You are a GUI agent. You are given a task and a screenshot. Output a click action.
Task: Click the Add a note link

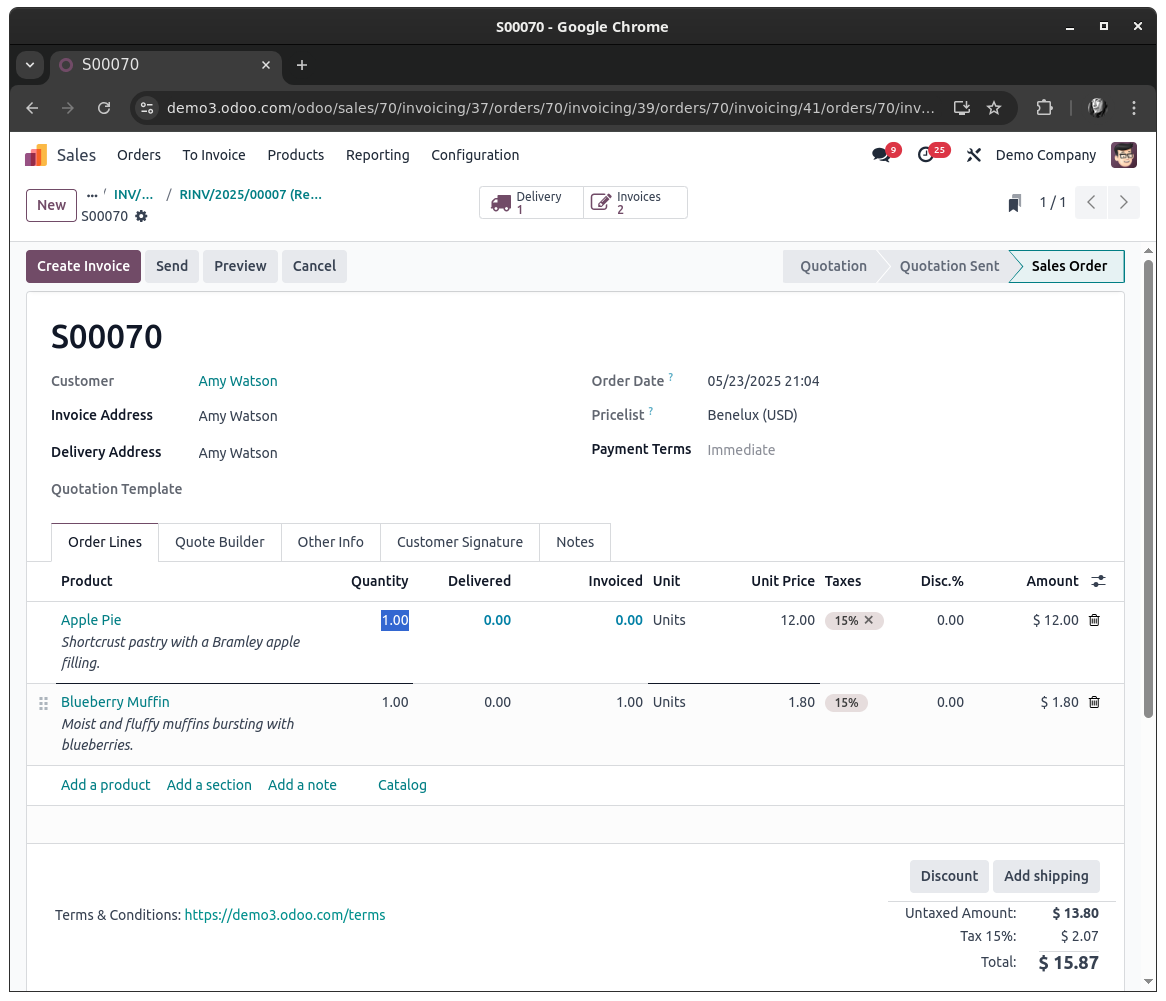click(x=302, y=785)
